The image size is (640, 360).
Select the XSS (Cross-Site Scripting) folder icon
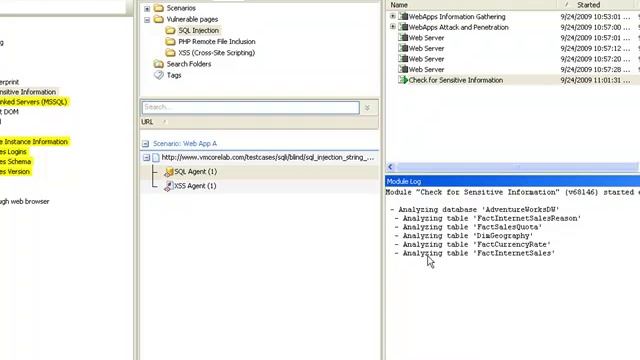point(170,53)
